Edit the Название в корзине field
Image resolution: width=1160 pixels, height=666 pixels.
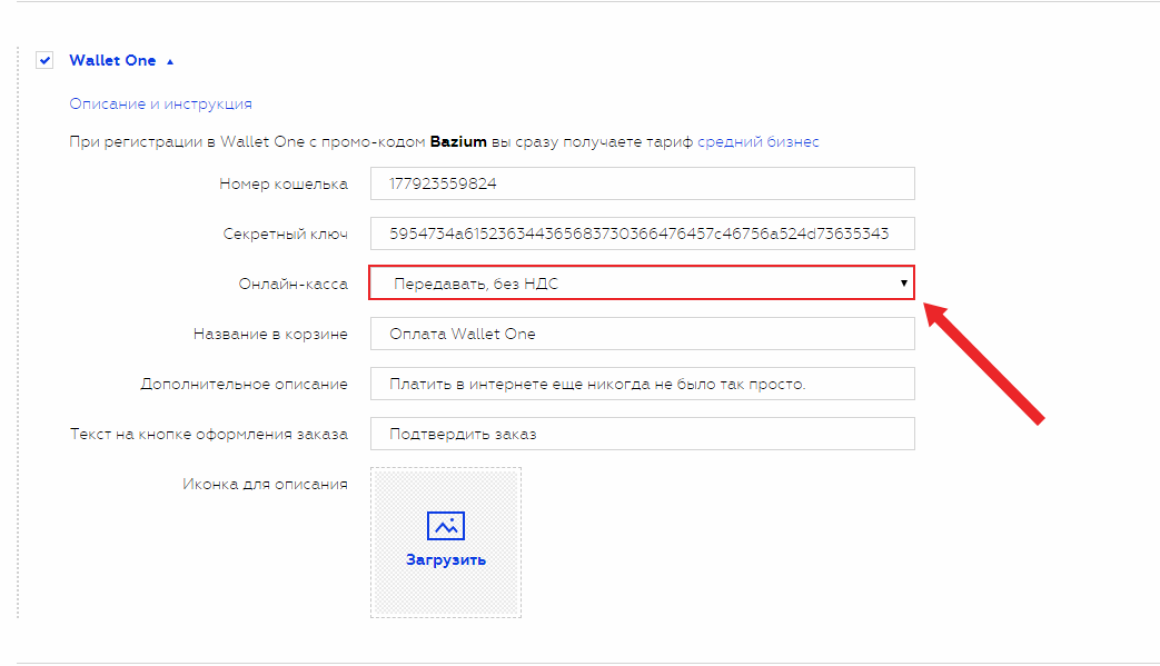point(642,334)
